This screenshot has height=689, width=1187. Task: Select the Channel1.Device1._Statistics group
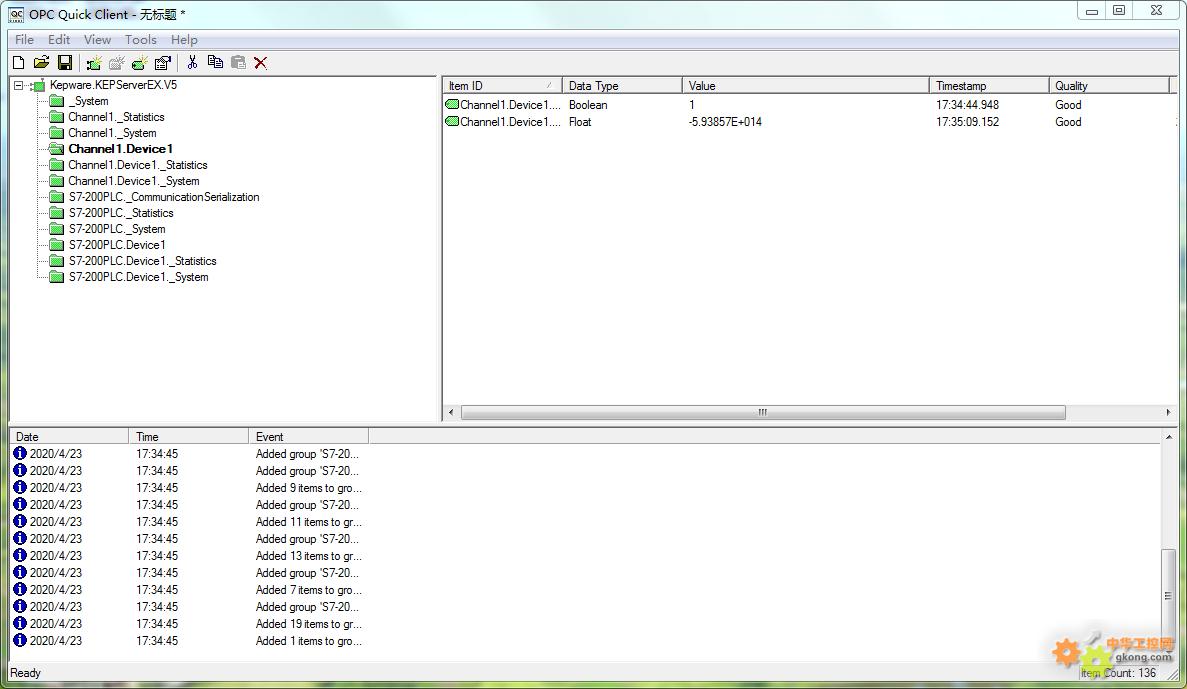[x=138, y=165]
